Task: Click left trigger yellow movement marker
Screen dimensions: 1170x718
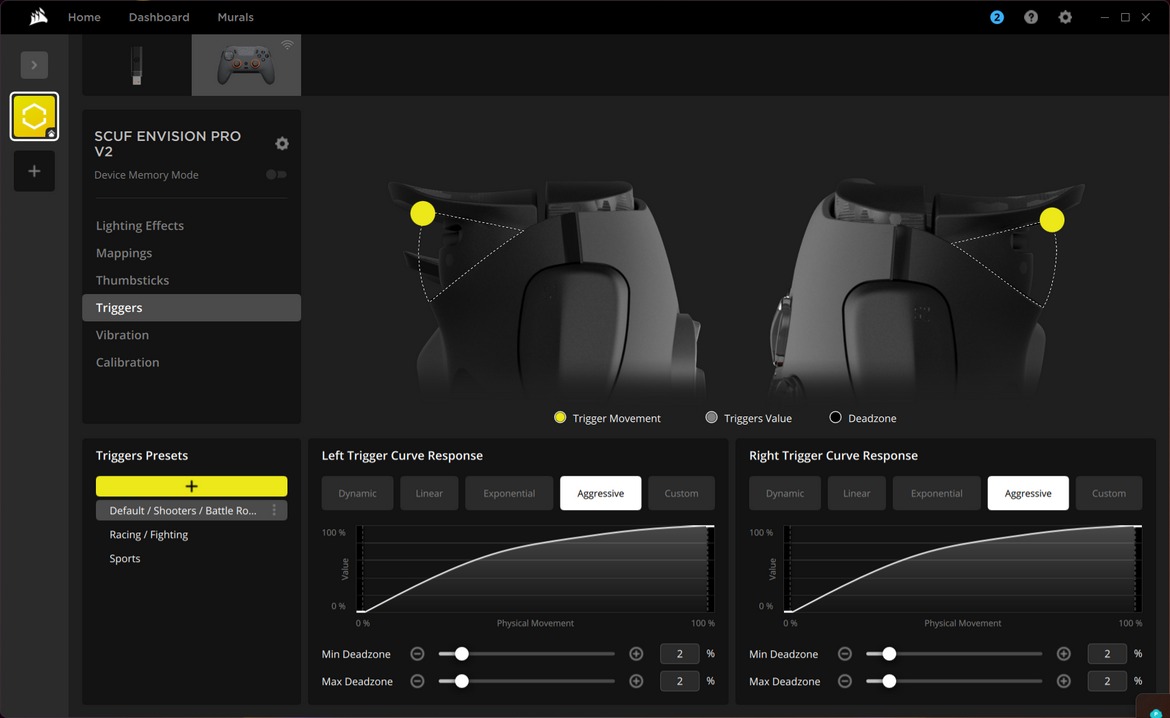Action: [422, 213]
